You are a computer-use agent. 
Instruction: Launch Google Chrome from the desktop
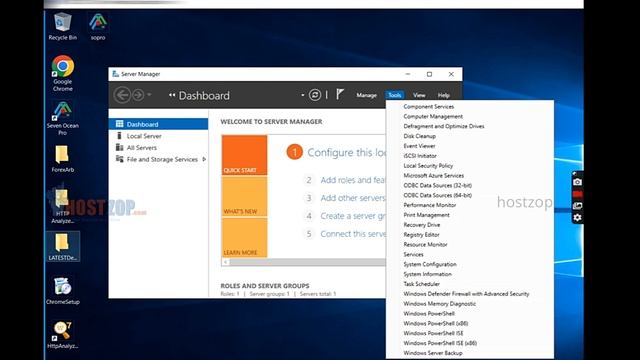[x=62, y=73]
